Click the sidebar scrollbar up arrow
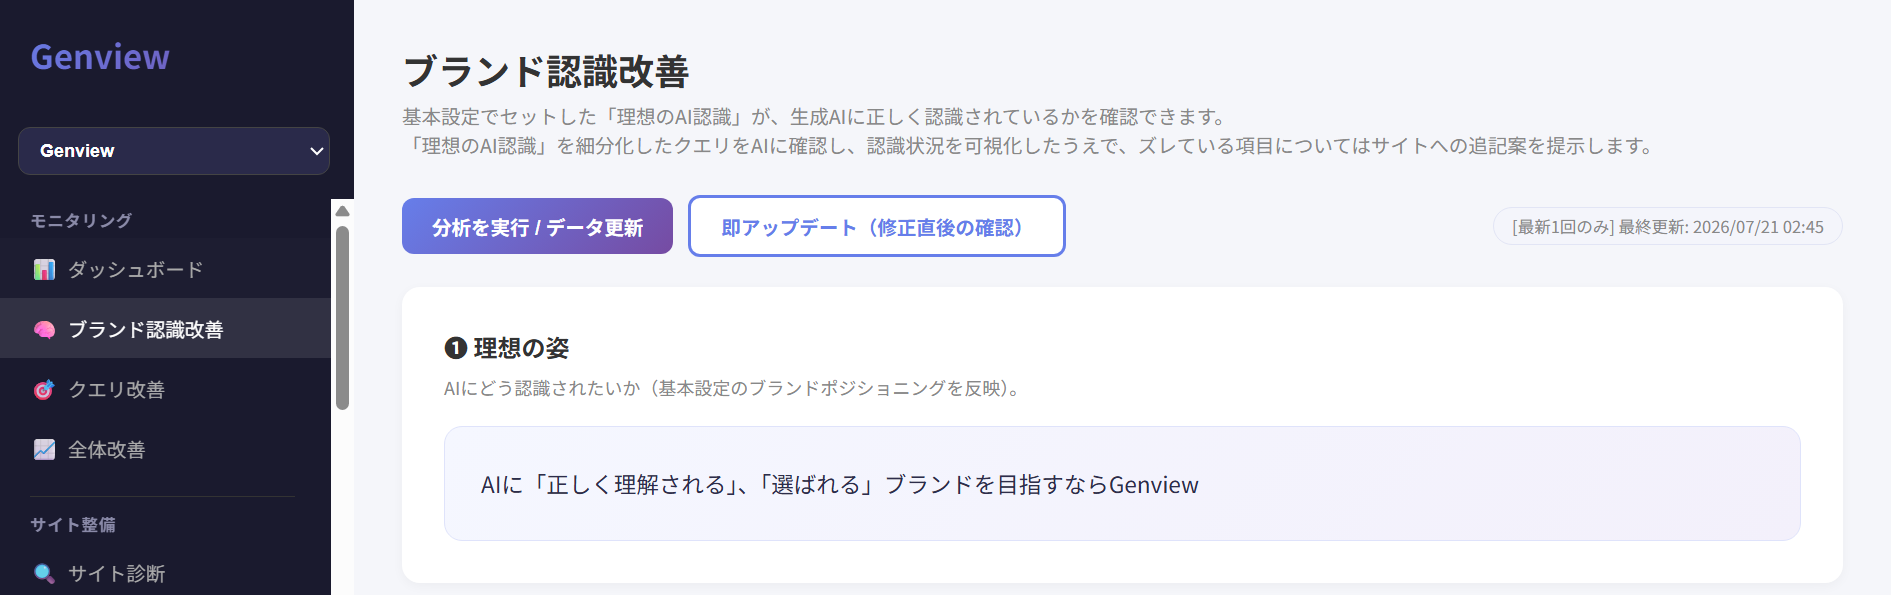Viewport: 1891px width, 595px height. [342, 211]
